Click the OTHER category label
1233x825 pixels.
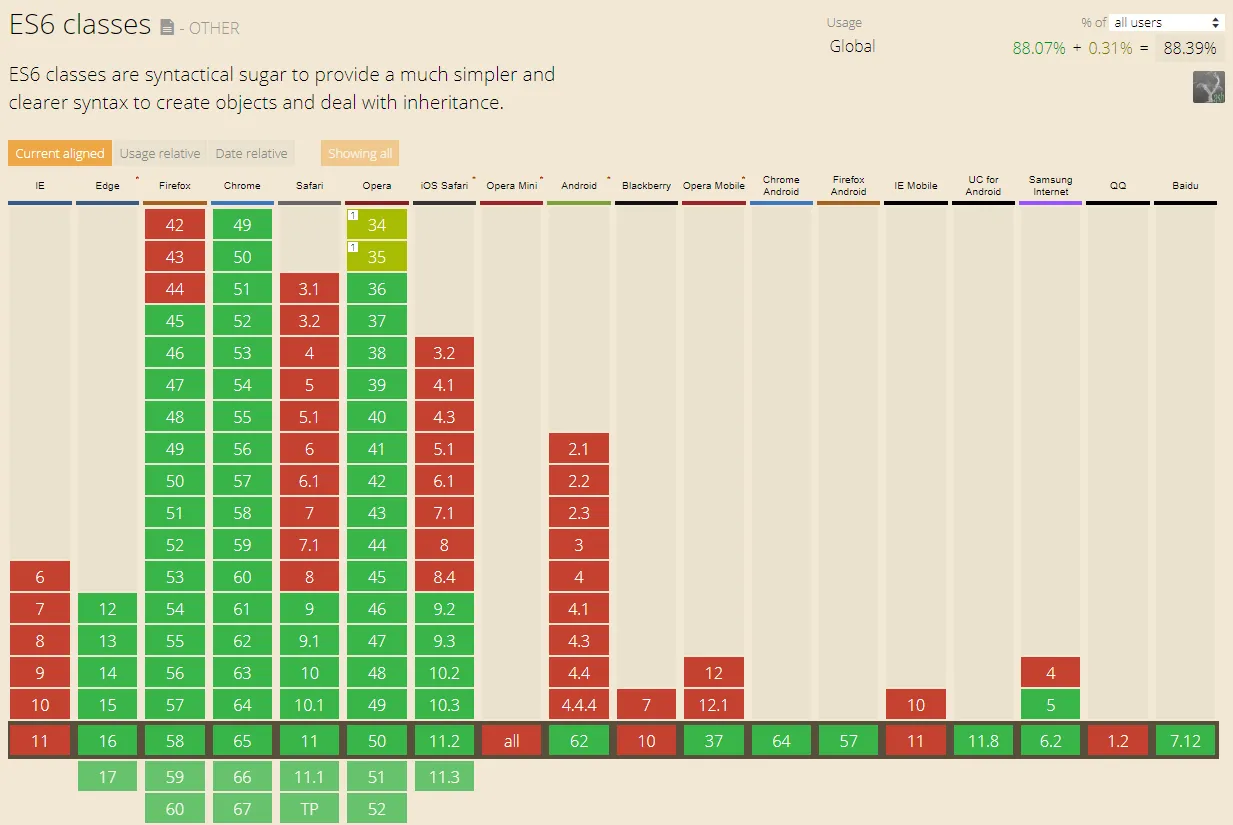214,28
